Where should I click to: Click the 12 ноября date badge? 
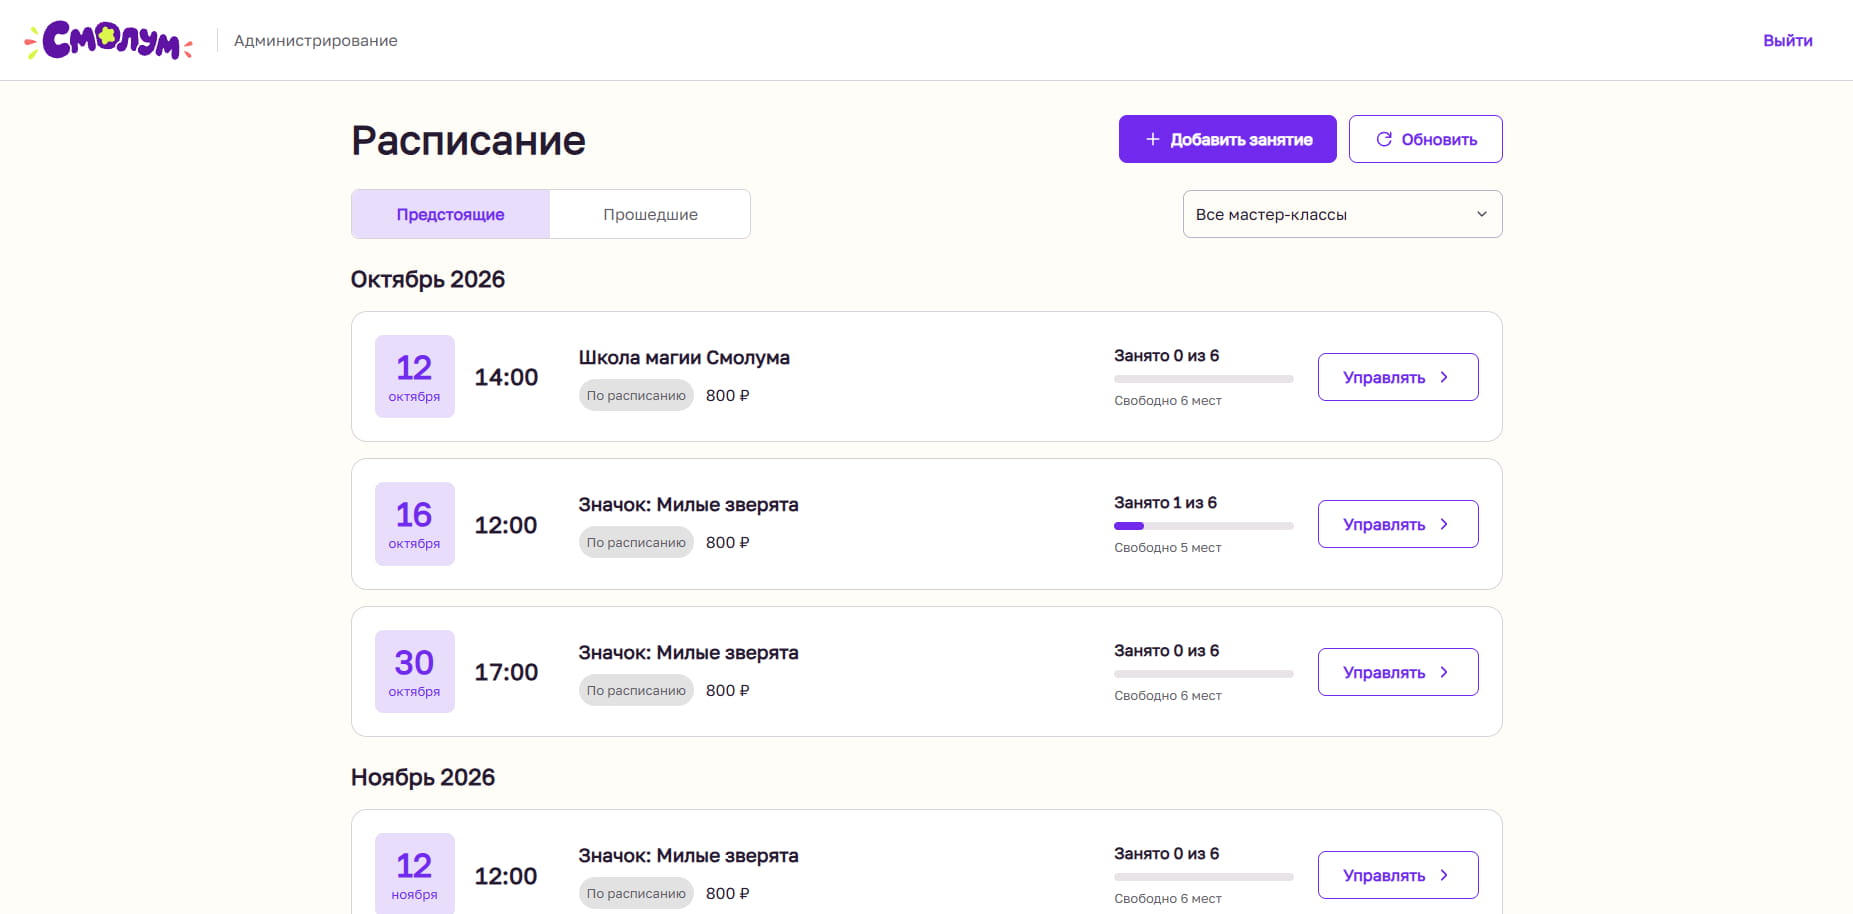click(x=414, y=873)
